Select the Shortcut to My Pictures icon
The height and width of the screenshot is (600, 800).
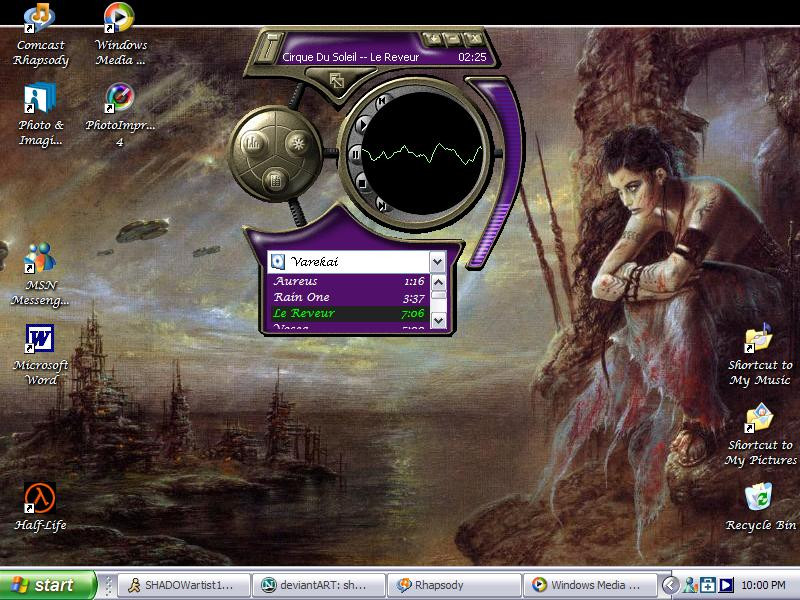760,435
